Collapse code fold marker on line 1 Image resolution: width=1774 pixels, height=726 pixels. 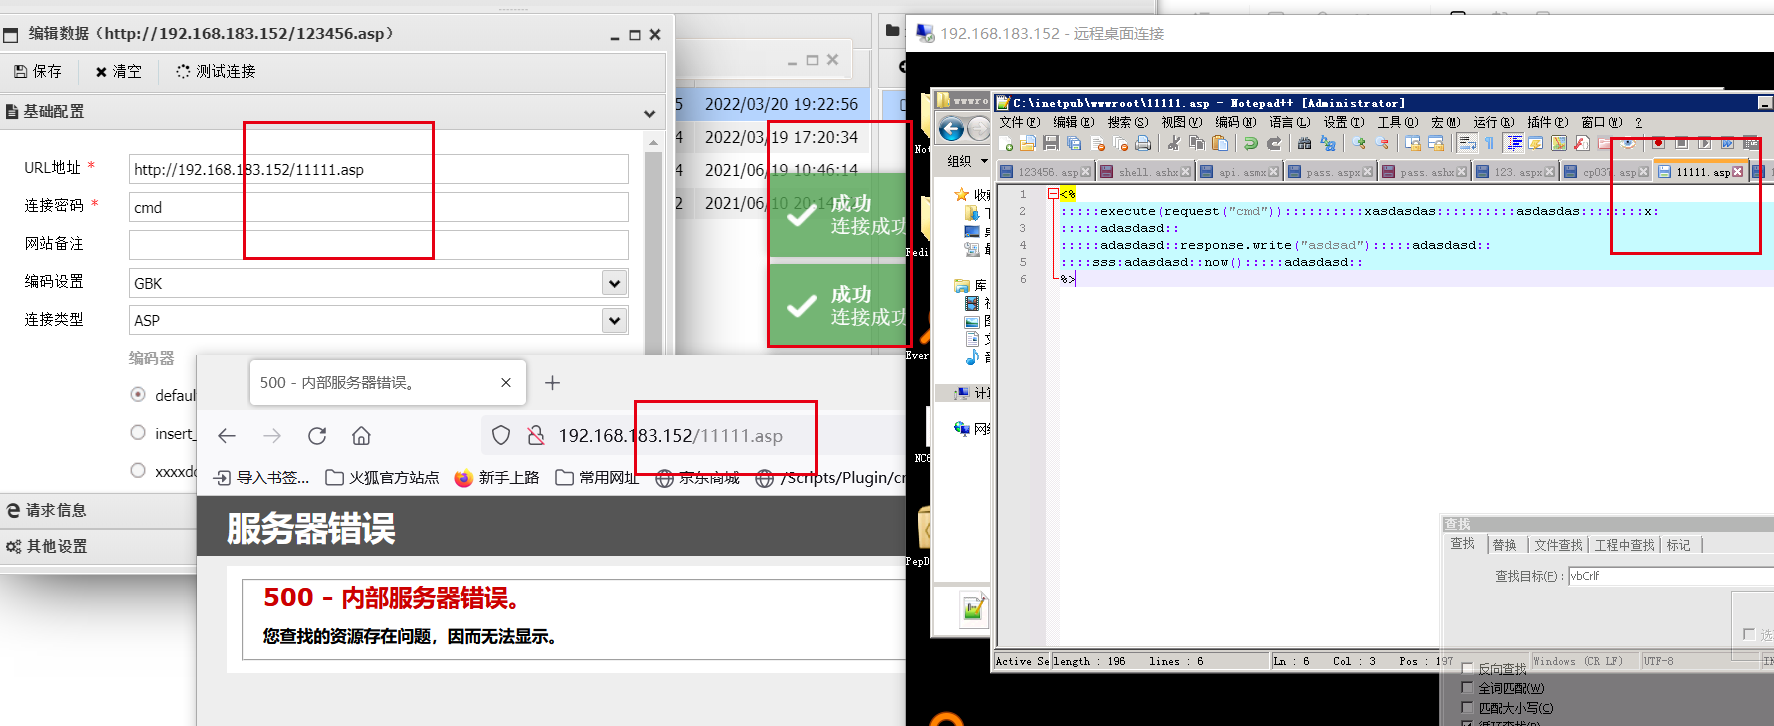pyautogui.click(x=1053, y=194)
